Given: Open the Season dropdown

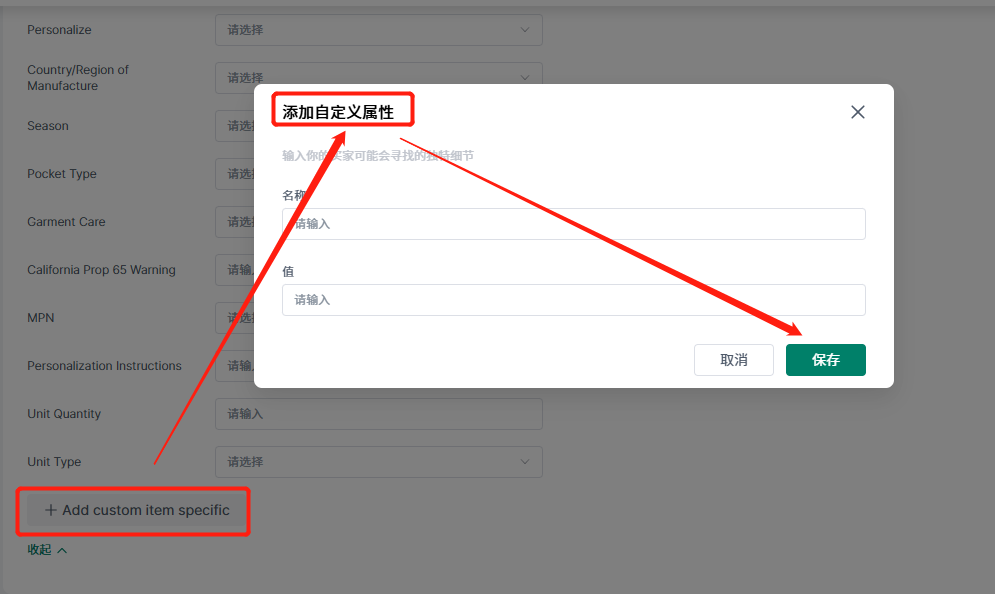Looking at the screenshot, I should click(235, 126).
